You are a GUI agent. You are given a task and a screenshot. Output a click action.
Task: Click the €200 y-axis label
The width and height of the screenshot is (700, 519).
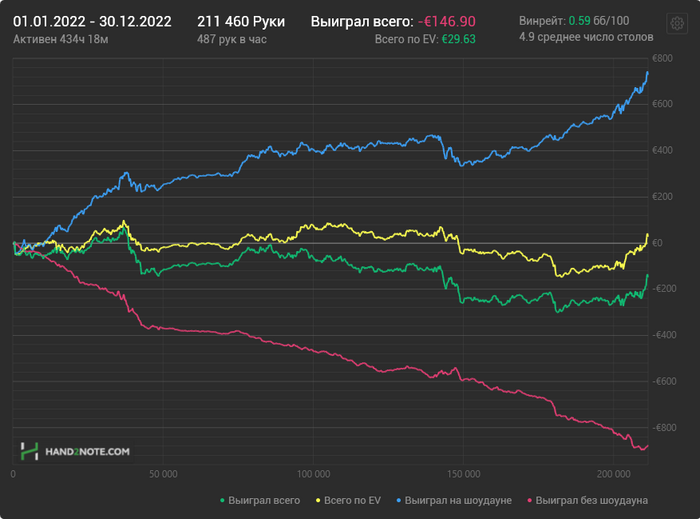(662, 197)
